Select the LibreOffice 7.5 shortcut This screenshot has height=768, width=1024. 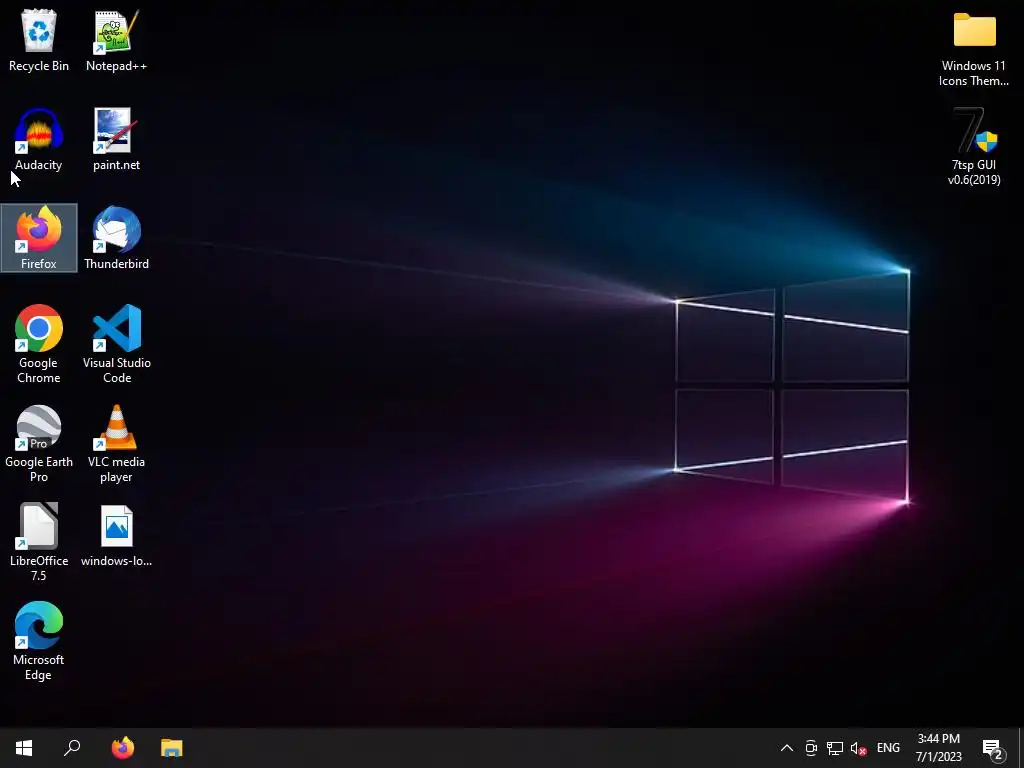point(39,542)
